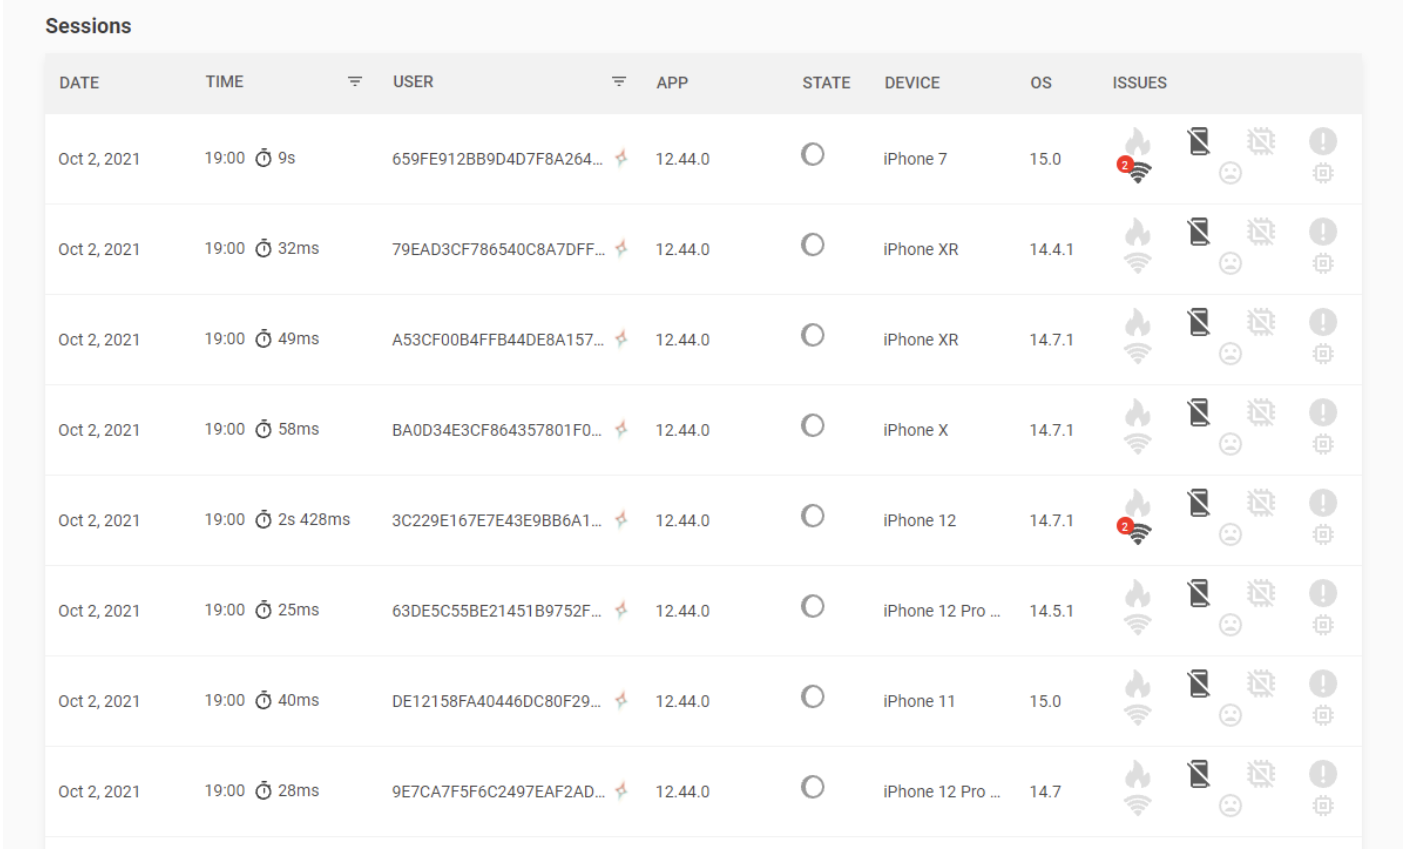Click the pin icon next to user DE12158FA40446DC80F29
Image resolution: width=1404 pixels, height=856 pixels.
[621, 701]
